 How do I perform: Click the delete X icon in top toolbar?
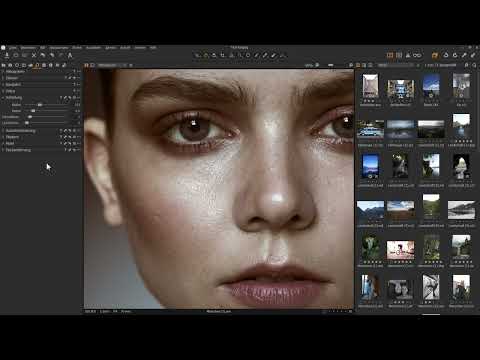pos(34,55)
